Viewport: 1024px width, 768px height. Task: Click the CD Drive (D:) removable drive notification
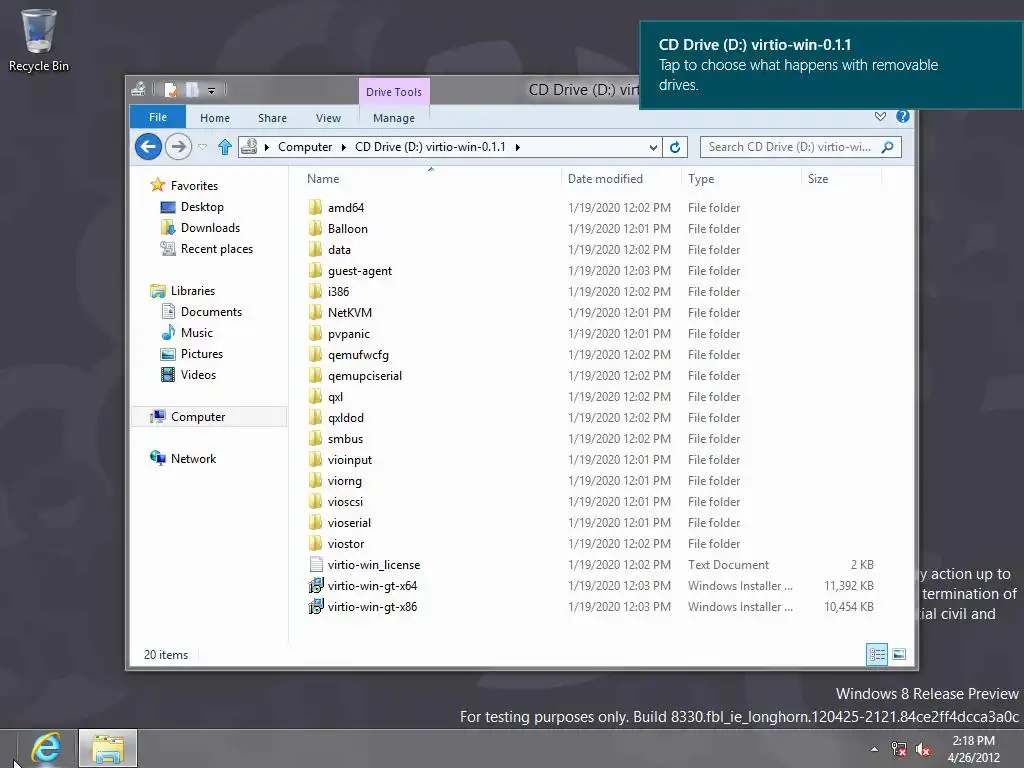pos(831,65)
